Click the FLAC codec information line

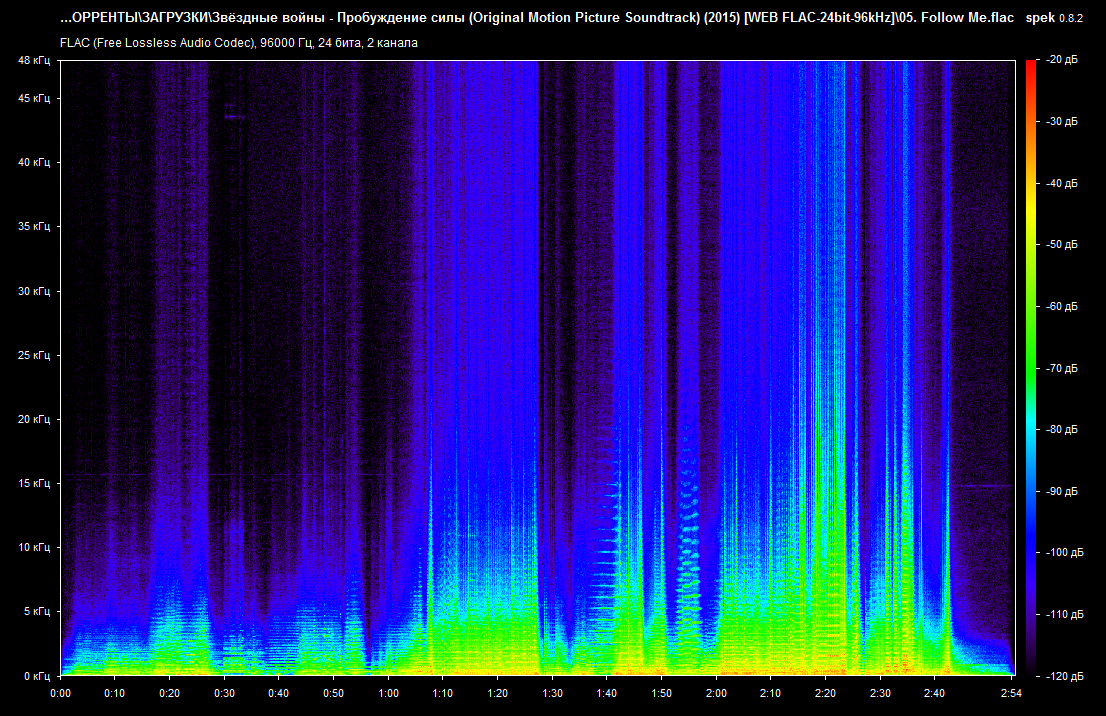[239, 43]
